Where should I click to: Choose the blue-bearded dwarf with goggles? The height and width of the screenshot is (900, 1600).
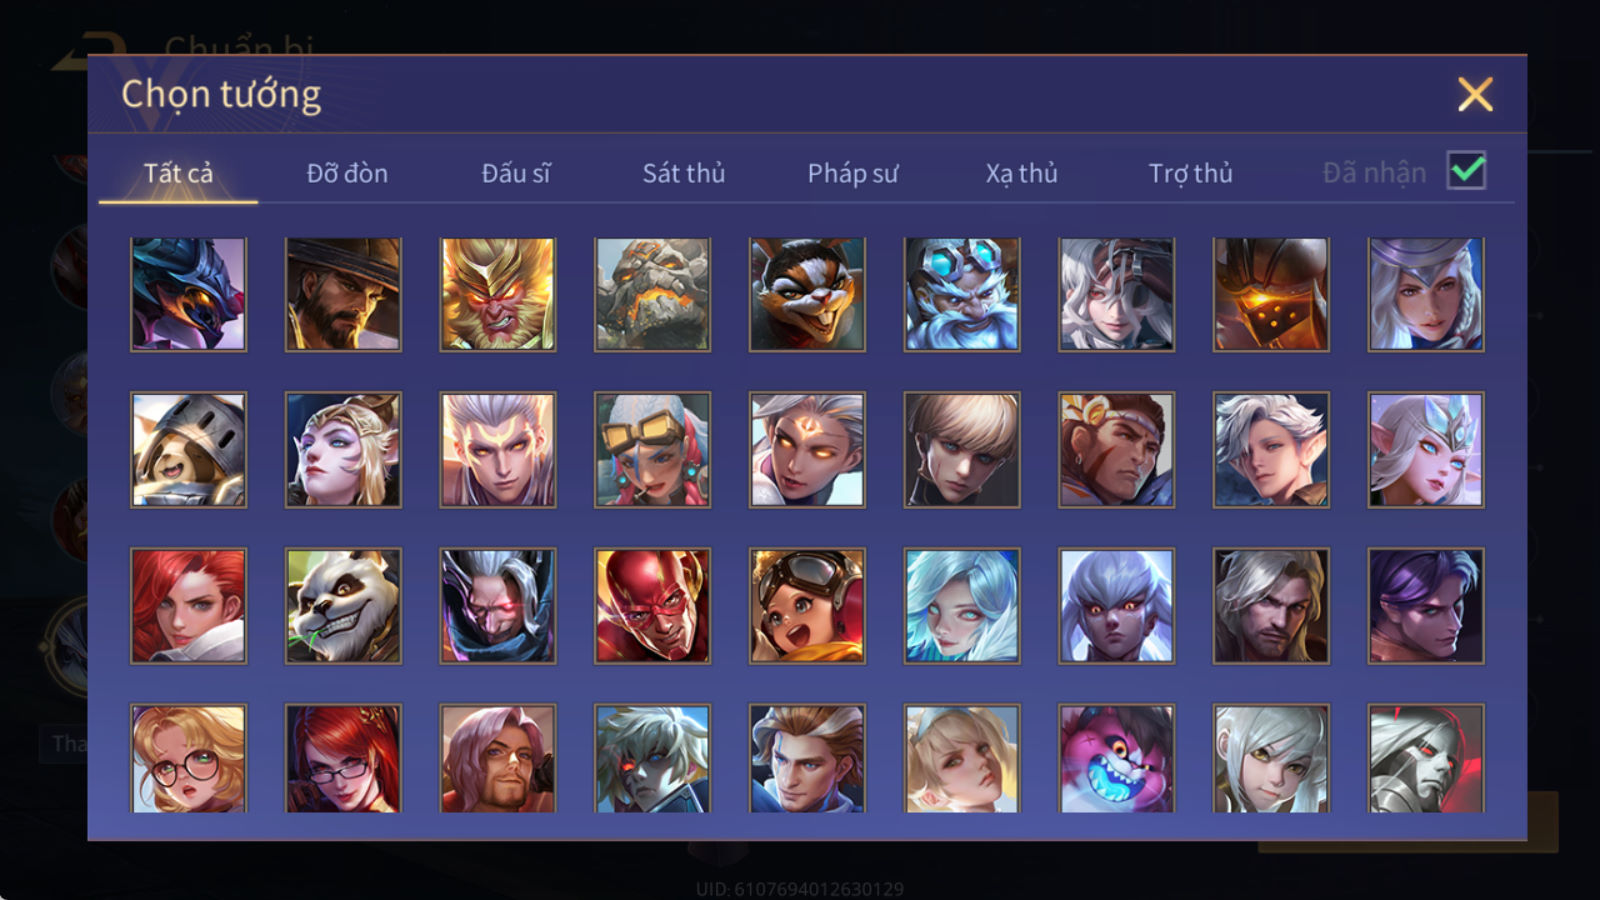tap(962, 295)
